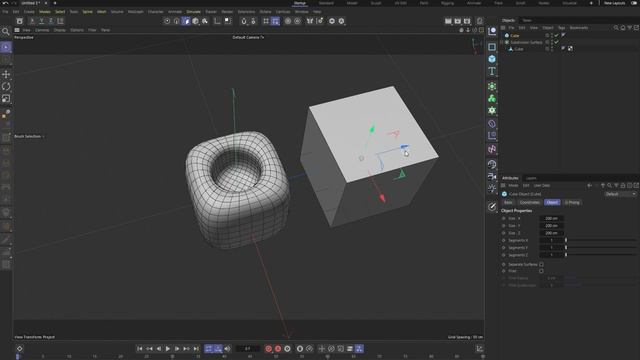Click the Attributes panel back arrow
This screenshot has height=360, width=640.
tap(589, 185)
